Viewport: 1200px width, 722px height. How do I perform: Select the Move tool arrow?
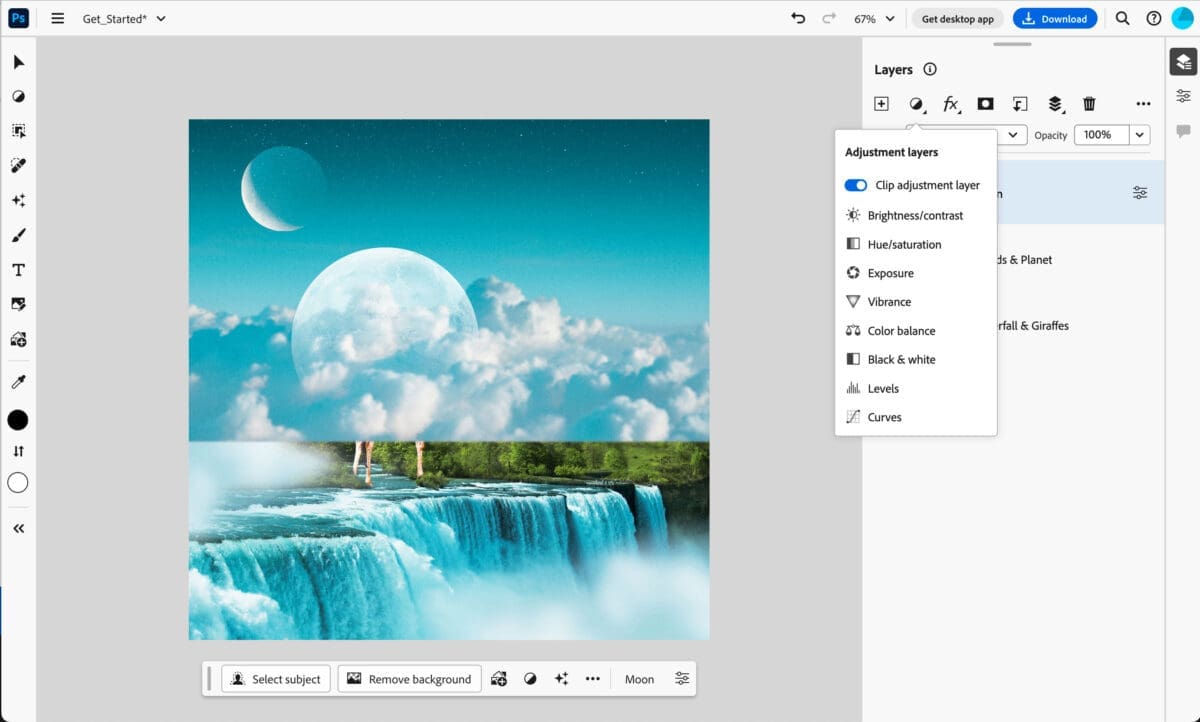18,62
